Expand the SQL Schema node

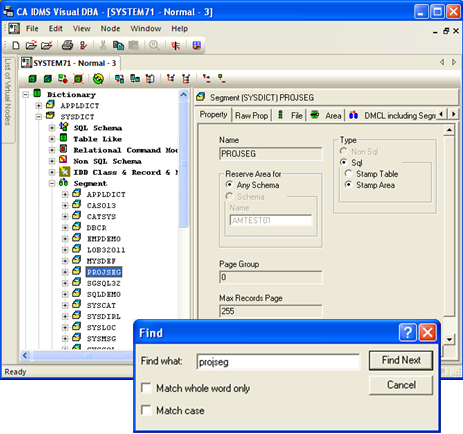coord(52,128)
